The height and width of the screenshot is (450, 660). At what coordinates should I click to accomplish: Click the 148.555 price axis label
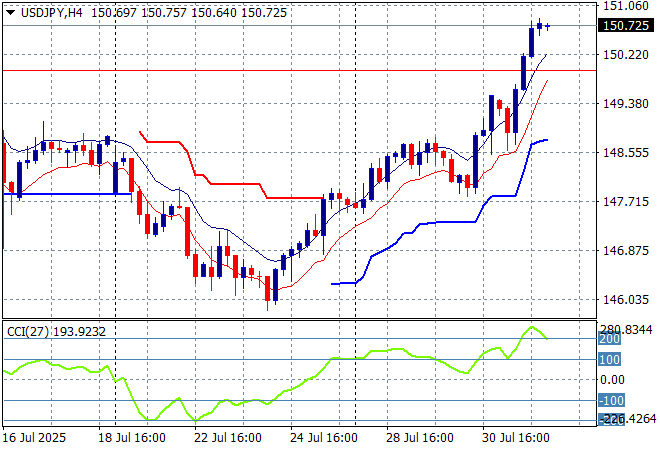coord(626,153)
